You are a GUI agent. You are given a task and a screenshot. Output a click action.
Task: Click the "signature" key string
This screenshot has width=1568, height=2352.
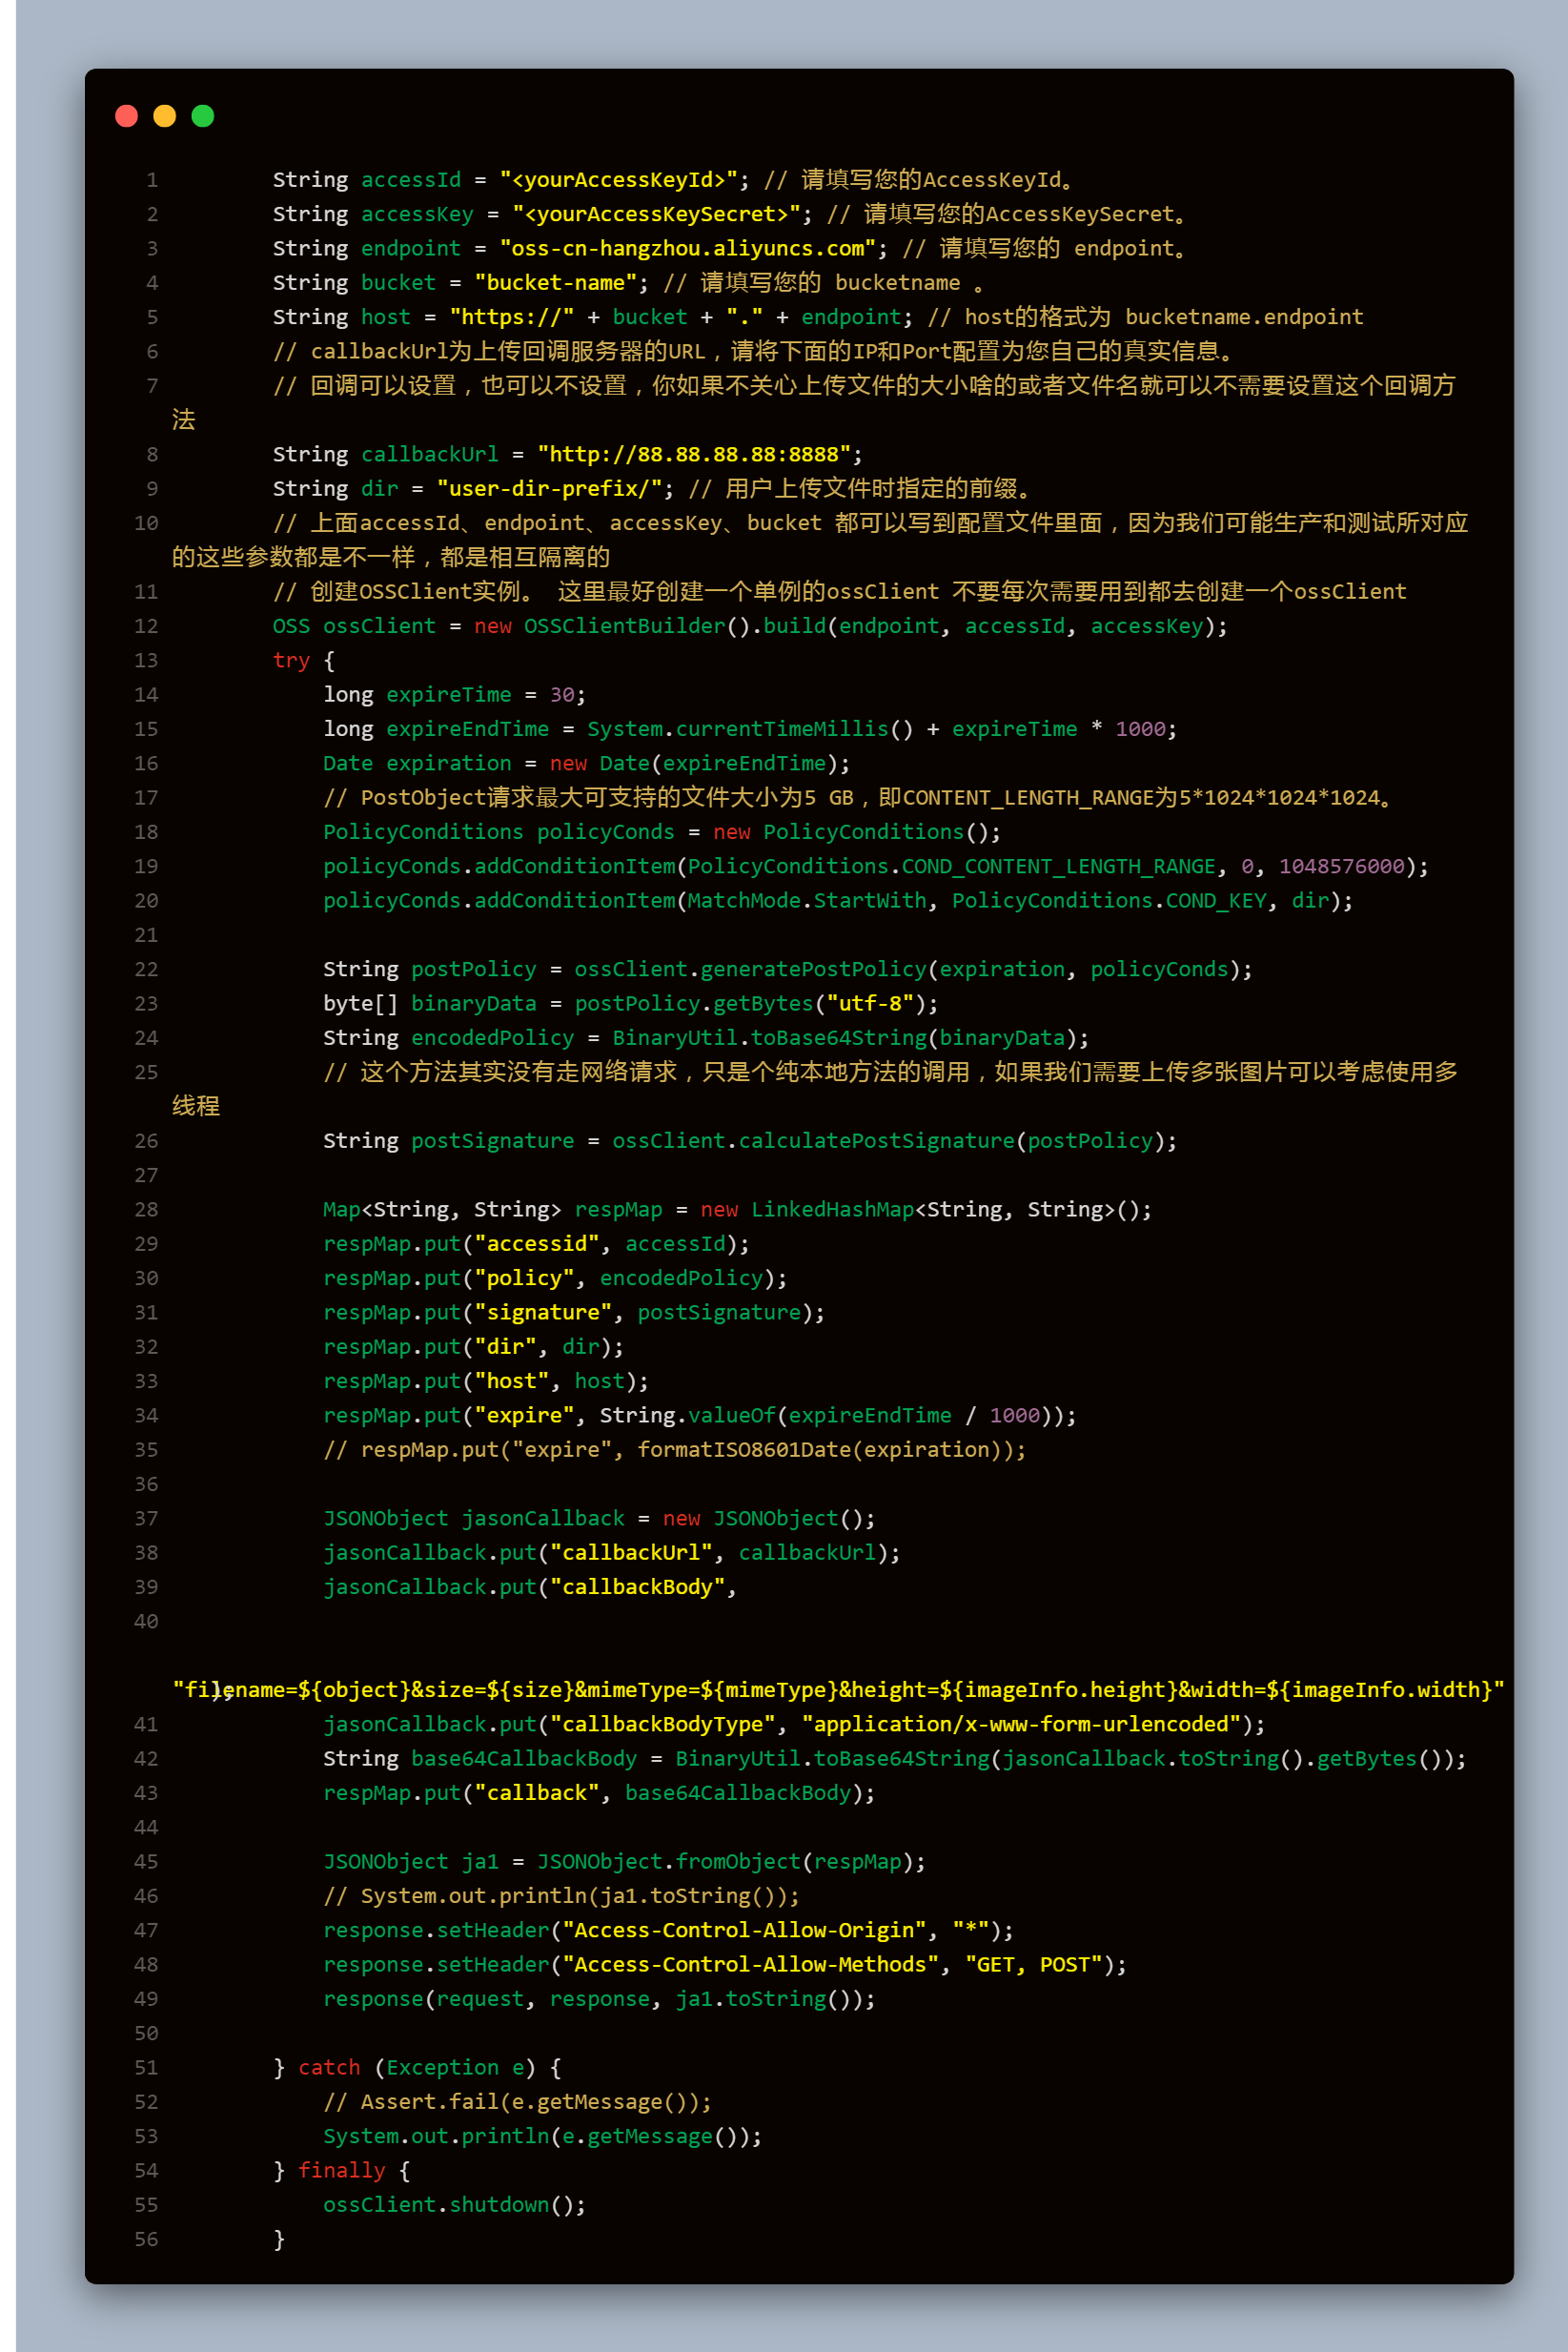542,1312
